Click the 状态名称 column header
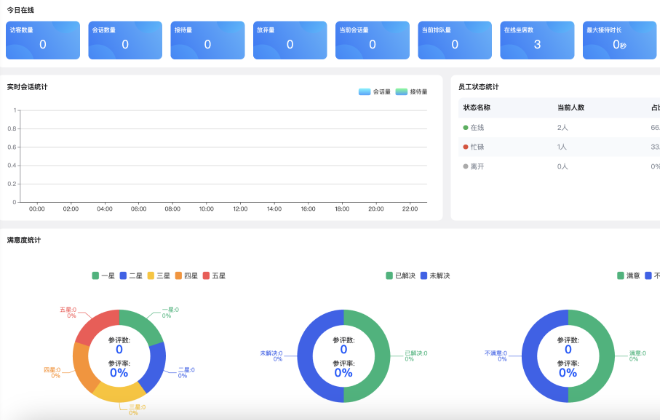660x420 pixels. coord(477,107)
